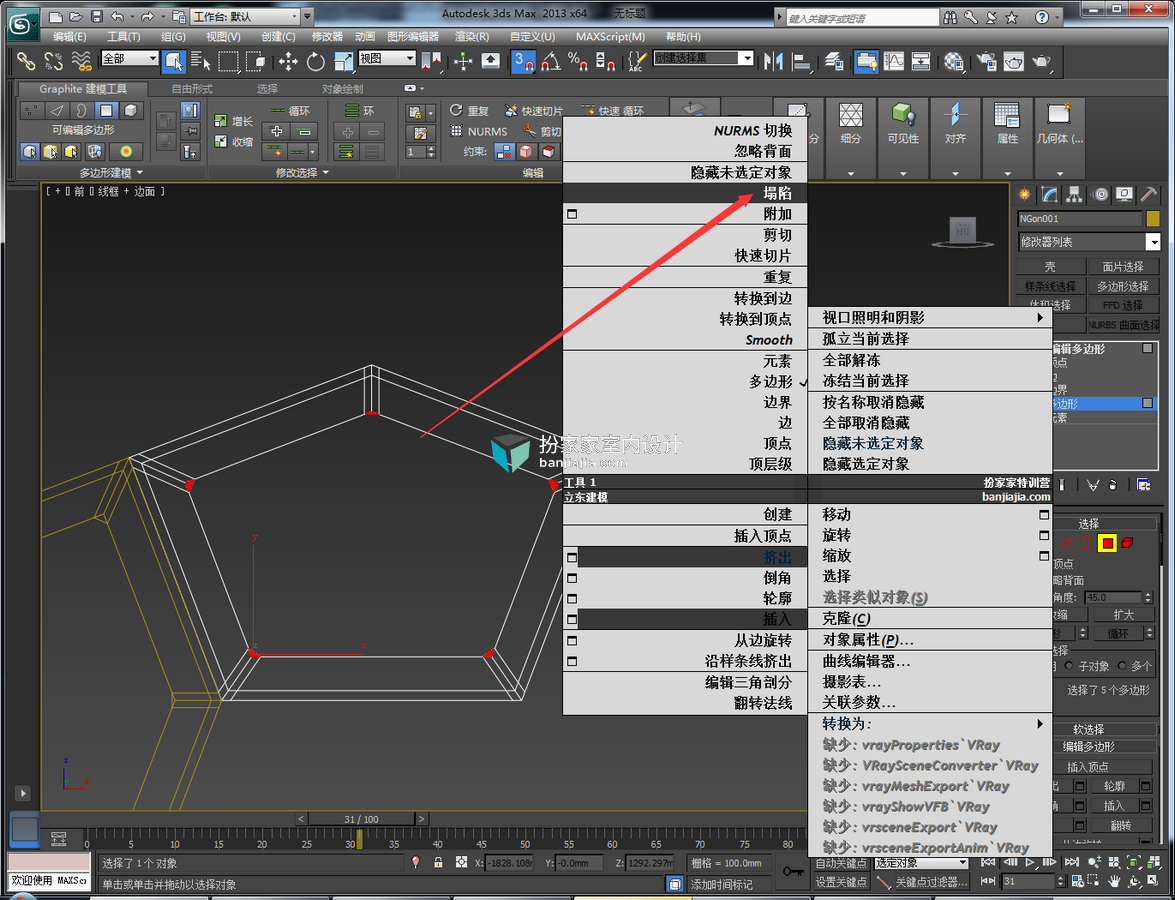
Task: Open settings box beside 轮廓
Action: (573, 600)
